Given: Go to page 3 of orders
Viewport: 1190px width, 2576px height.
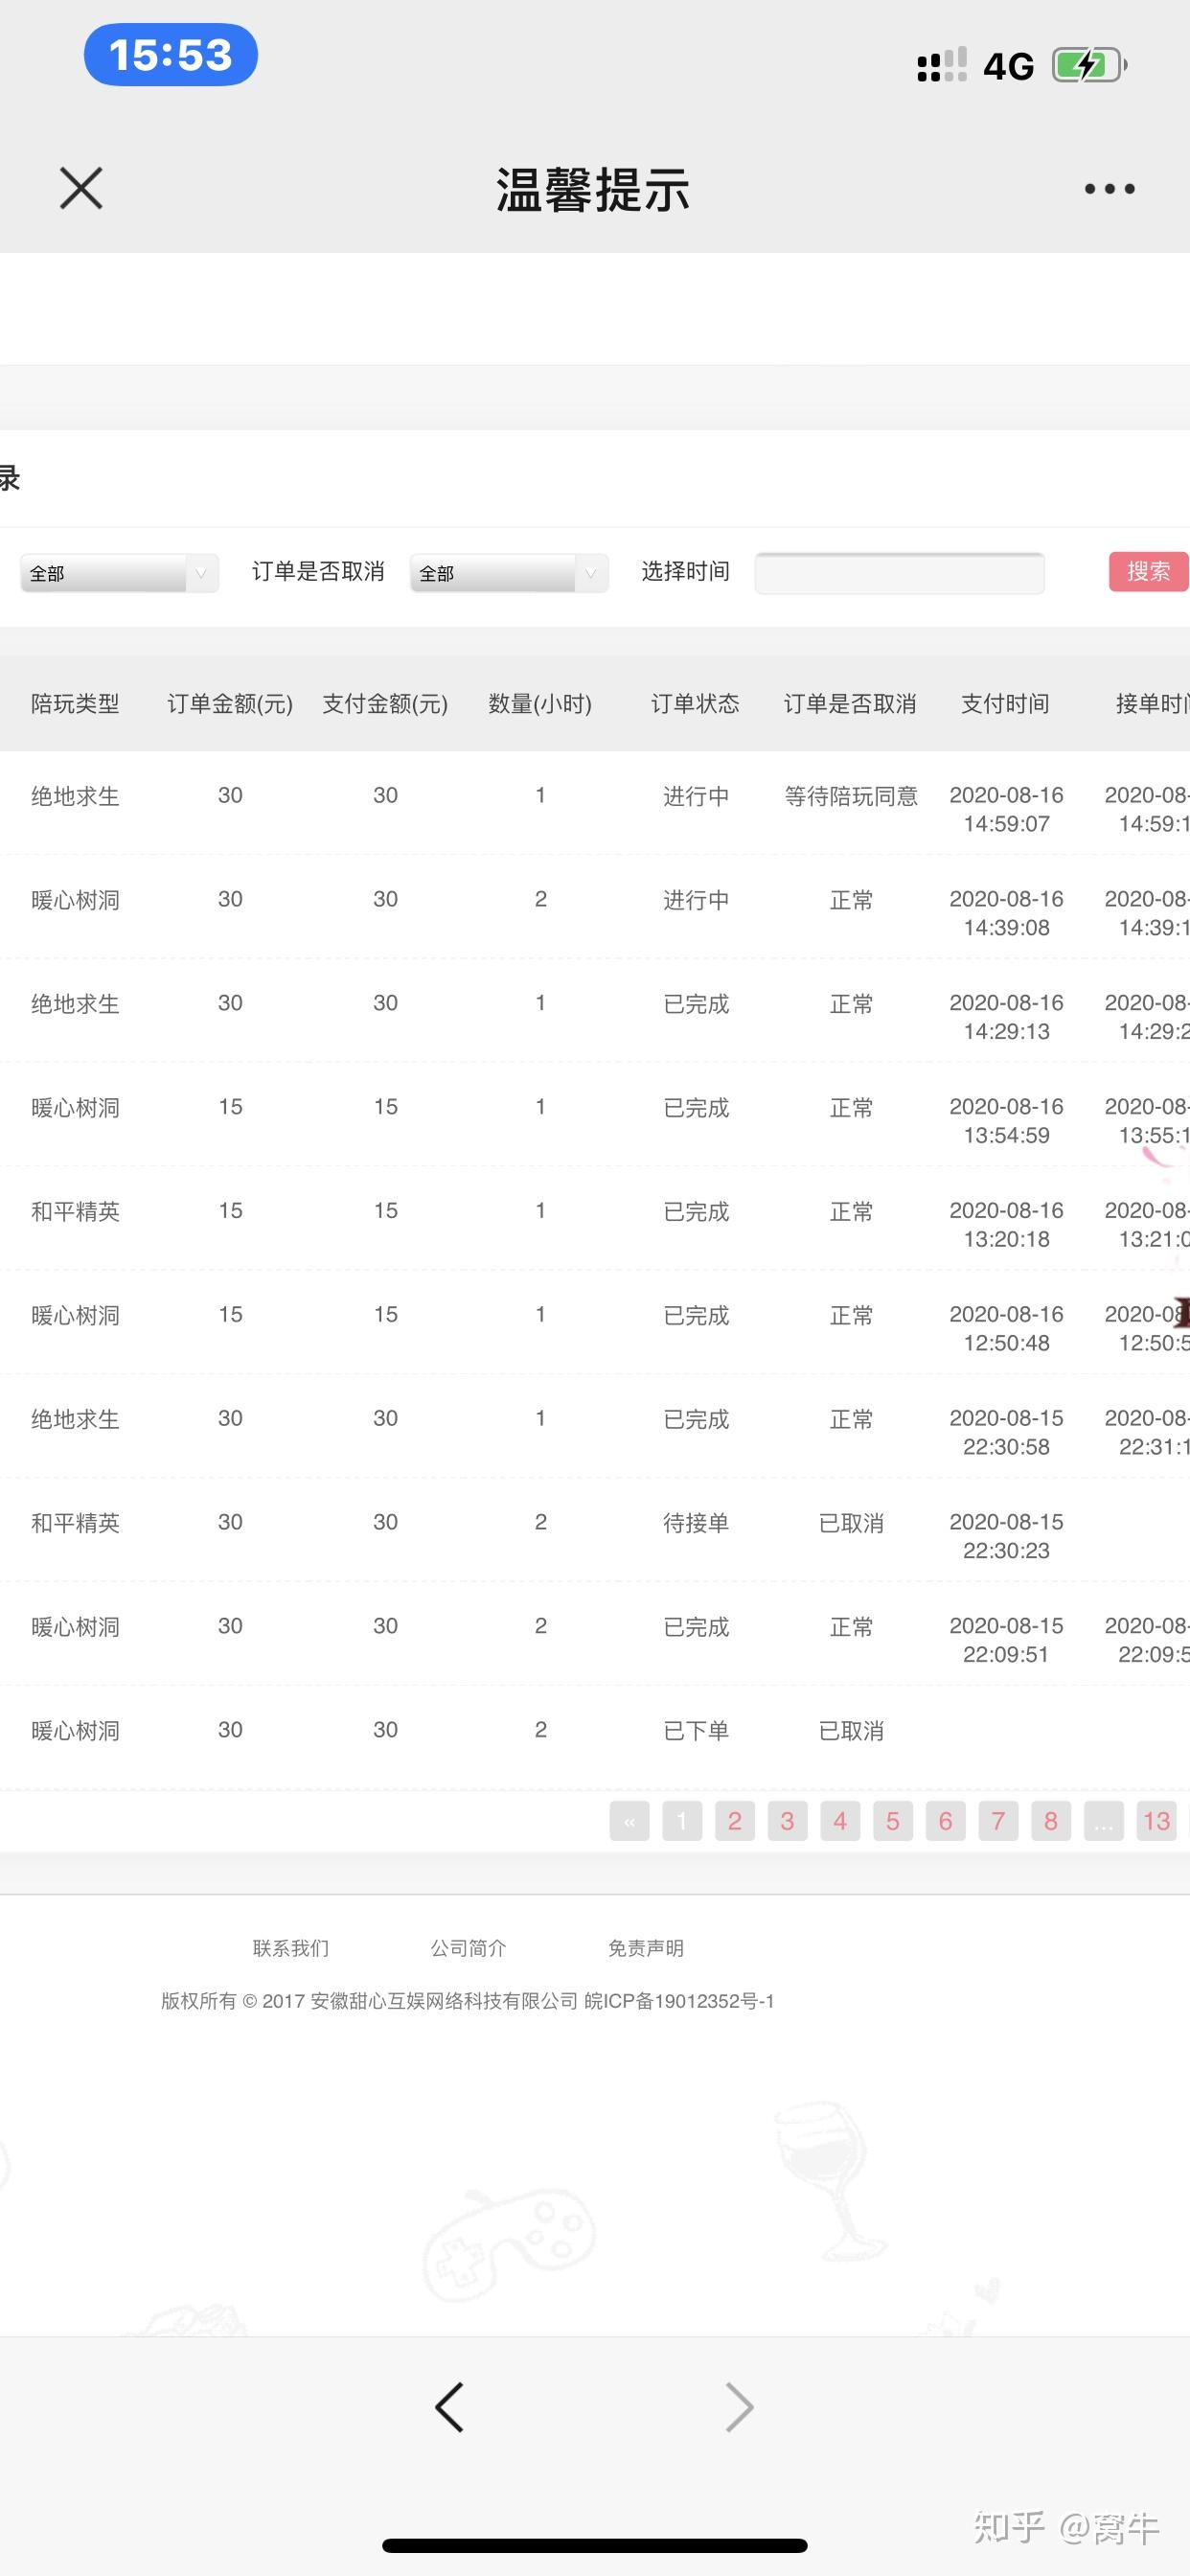Looking at the screenshot, I should (788, 1821).
